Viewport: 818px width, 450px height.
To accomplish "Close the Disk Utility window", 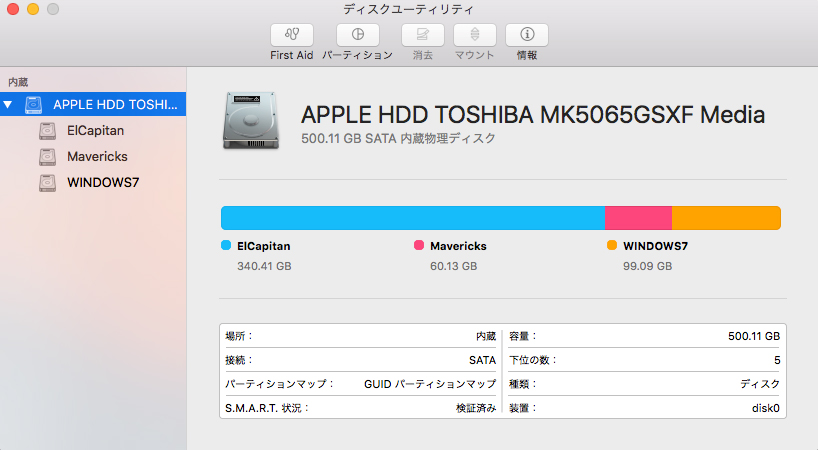I will 13,9.
